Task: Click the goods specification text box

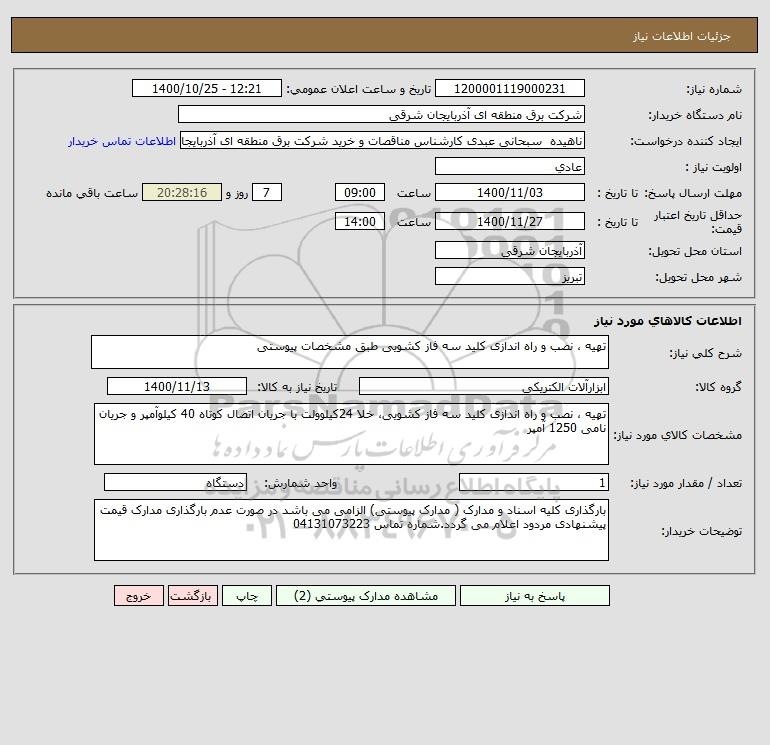Action: 351,434
